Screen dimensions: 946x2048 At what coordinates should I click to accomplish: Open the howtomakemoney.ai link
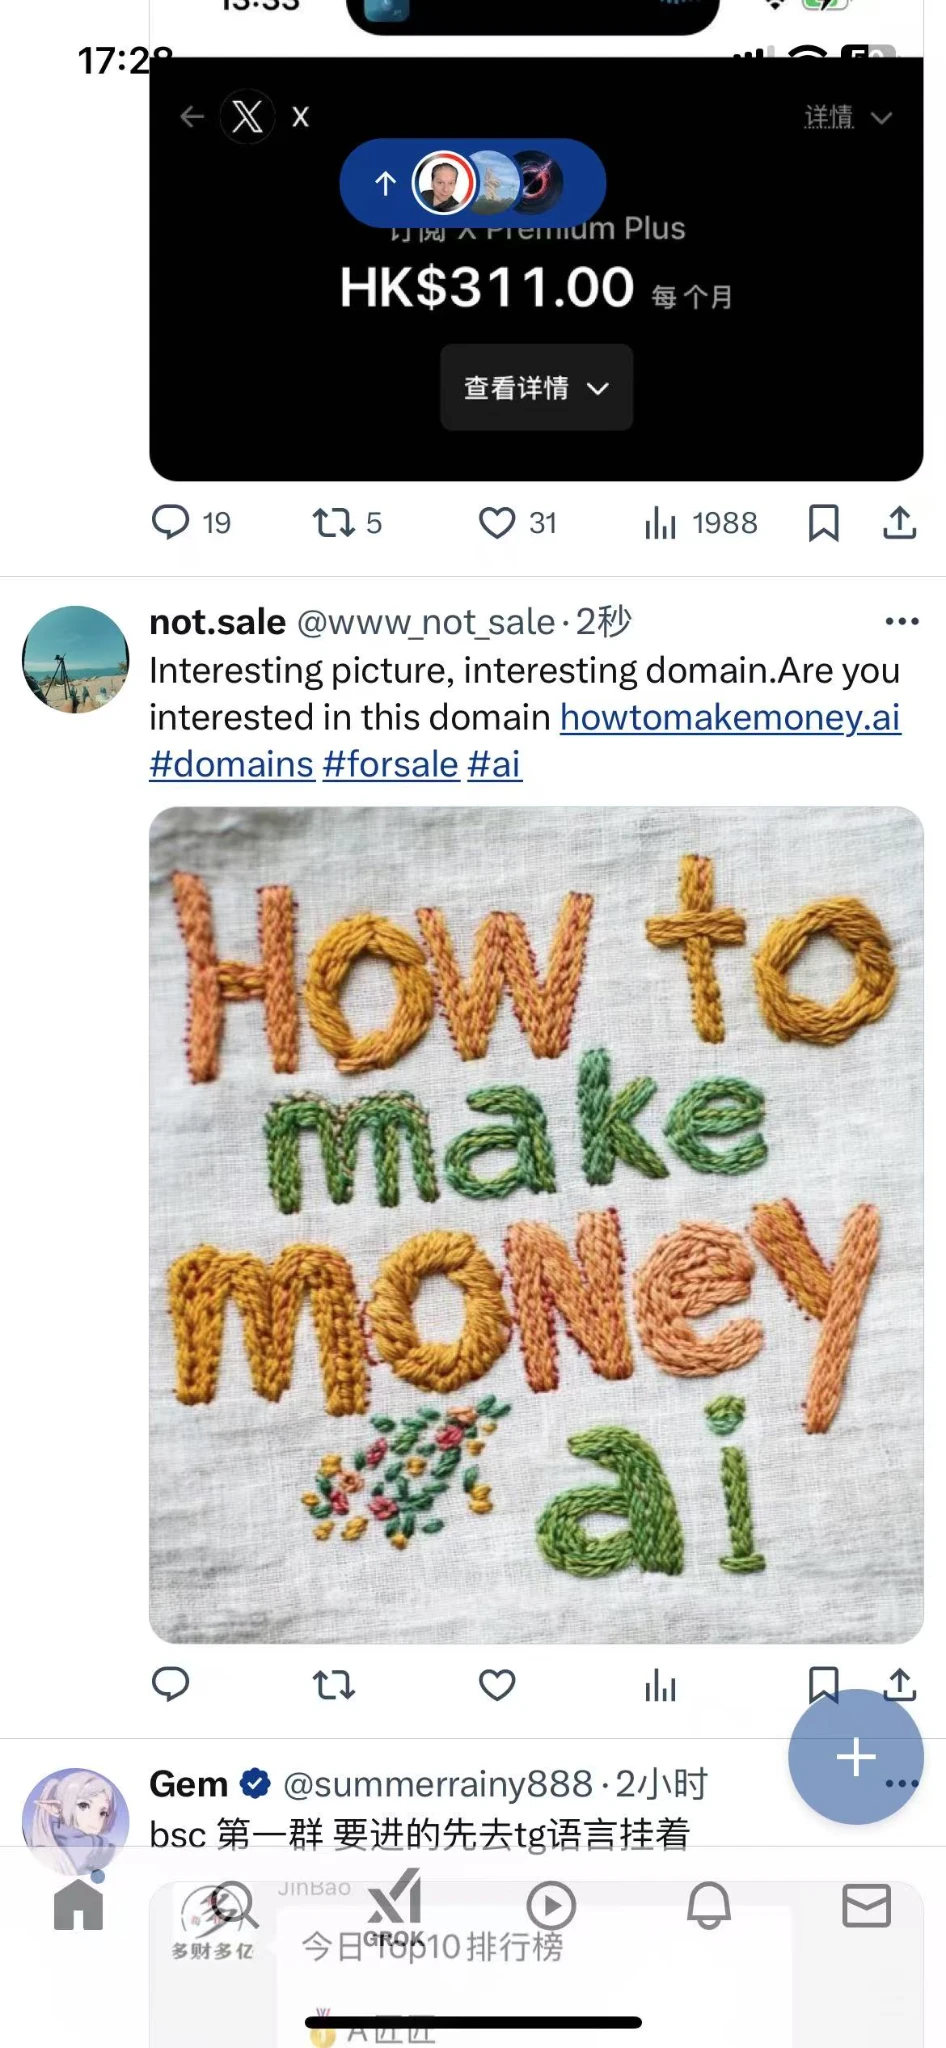click(x=730, y=717)
